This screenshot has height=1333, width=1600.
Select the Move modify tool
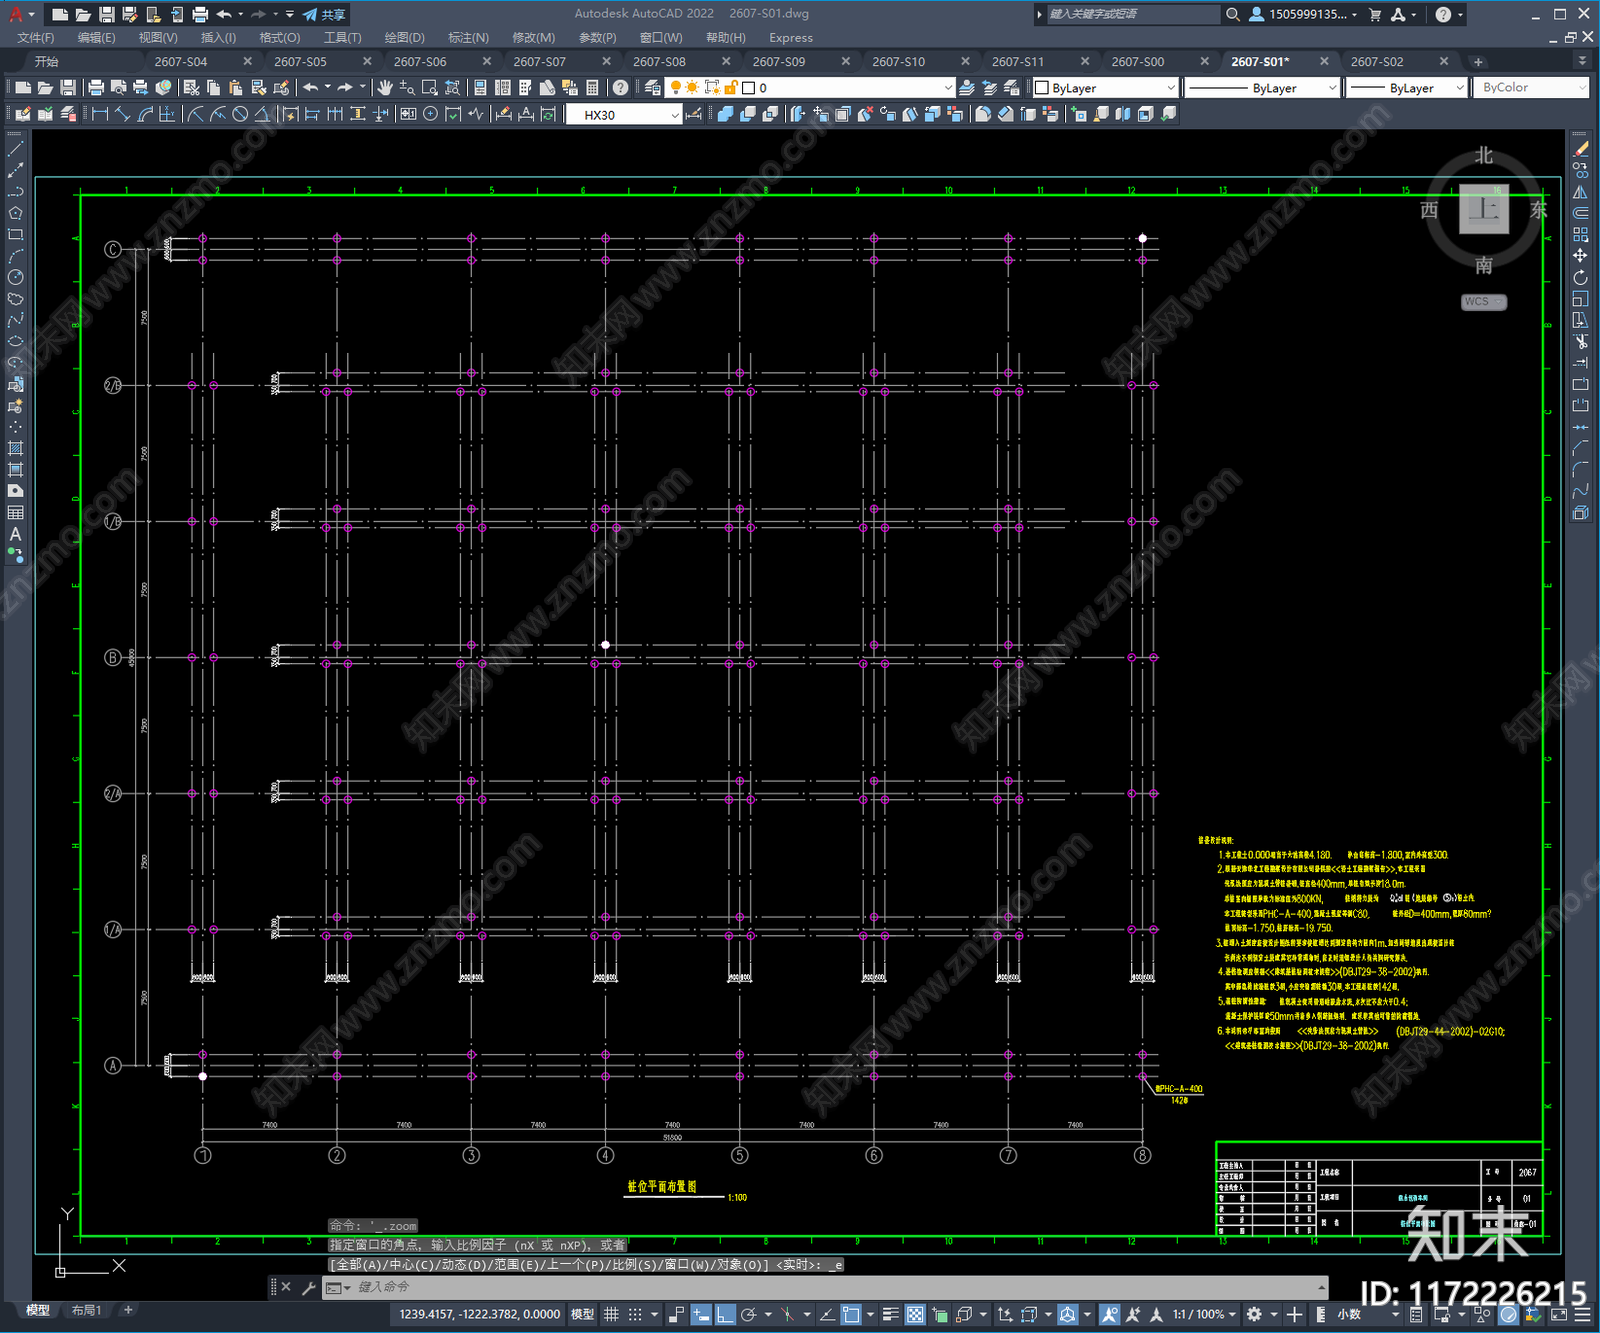[1580, 256]
